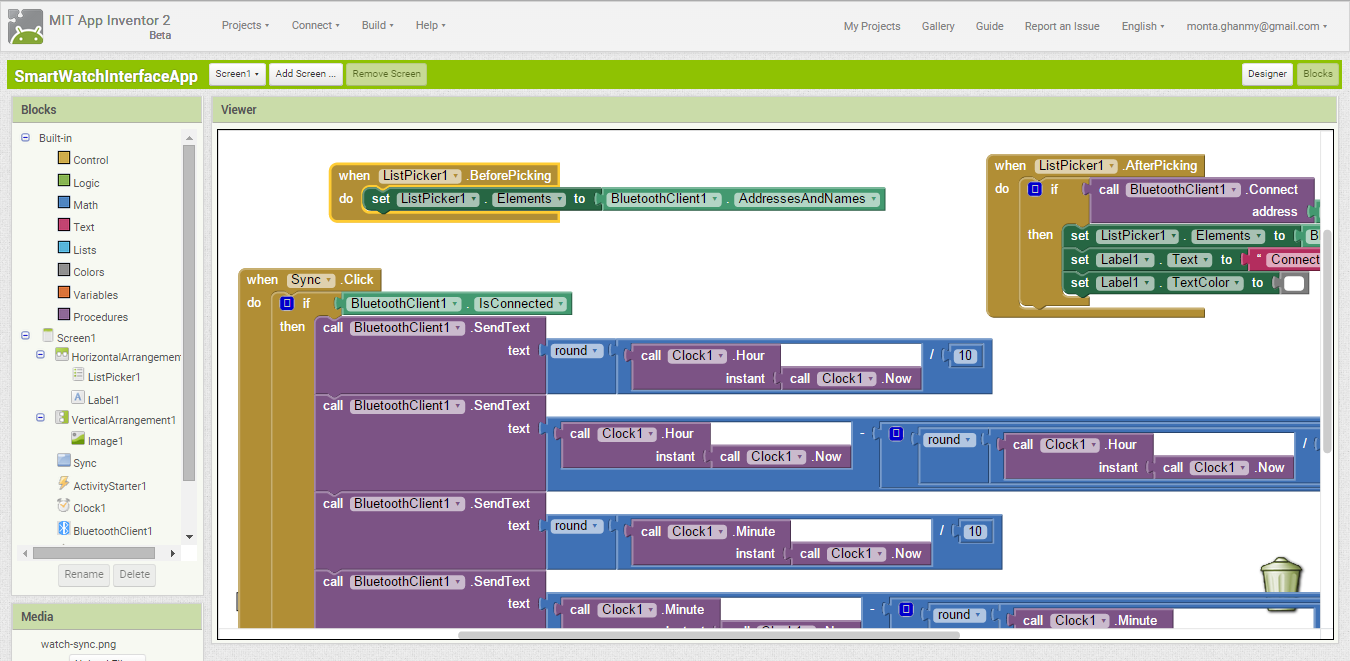Click the Sync button component icon
The width and height of the screenshot is (1350, 661).
(64, 461)
